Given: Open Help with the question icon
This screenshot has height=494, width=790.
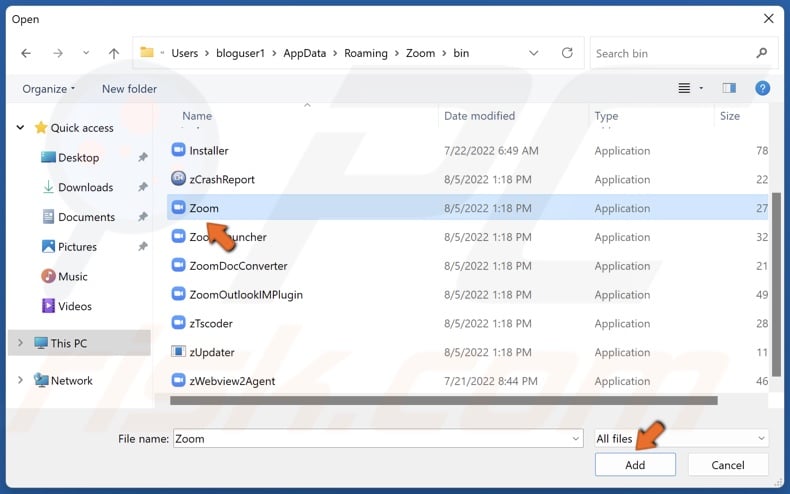Looking at the screenshot, I should click(x=762, y=88).
